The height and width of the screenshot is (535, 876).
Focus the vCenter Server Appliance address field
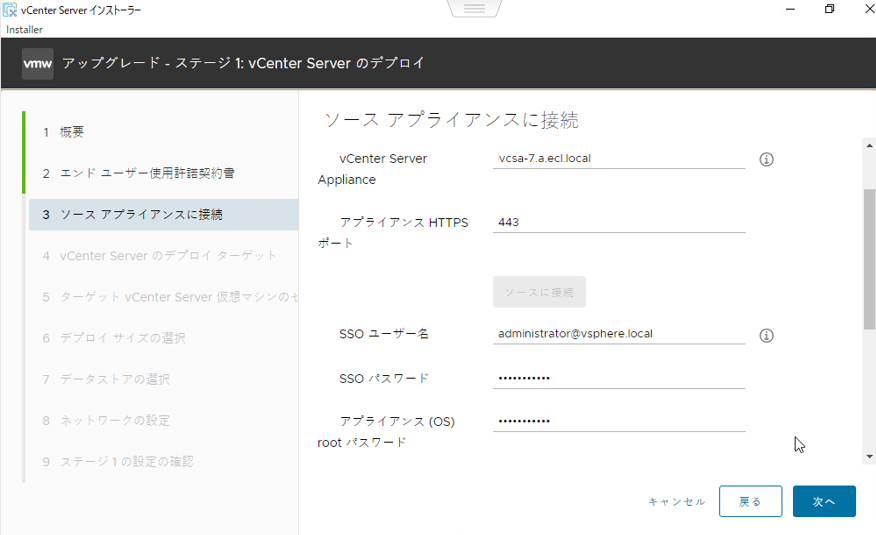pos(619,158)
